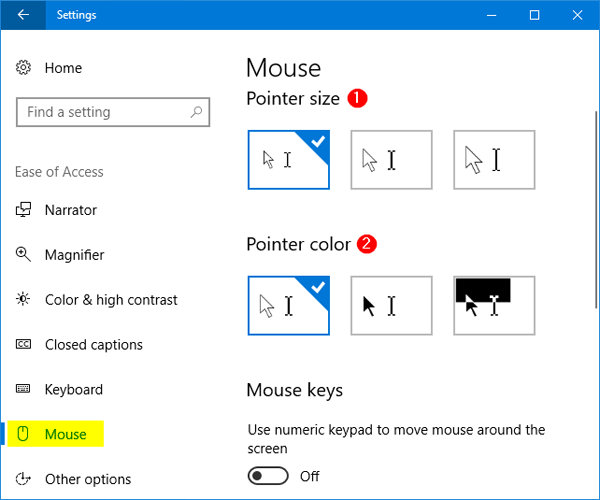Toggle the Mouse keys switch
The image size is (600, 500).
tap(268, 476)
